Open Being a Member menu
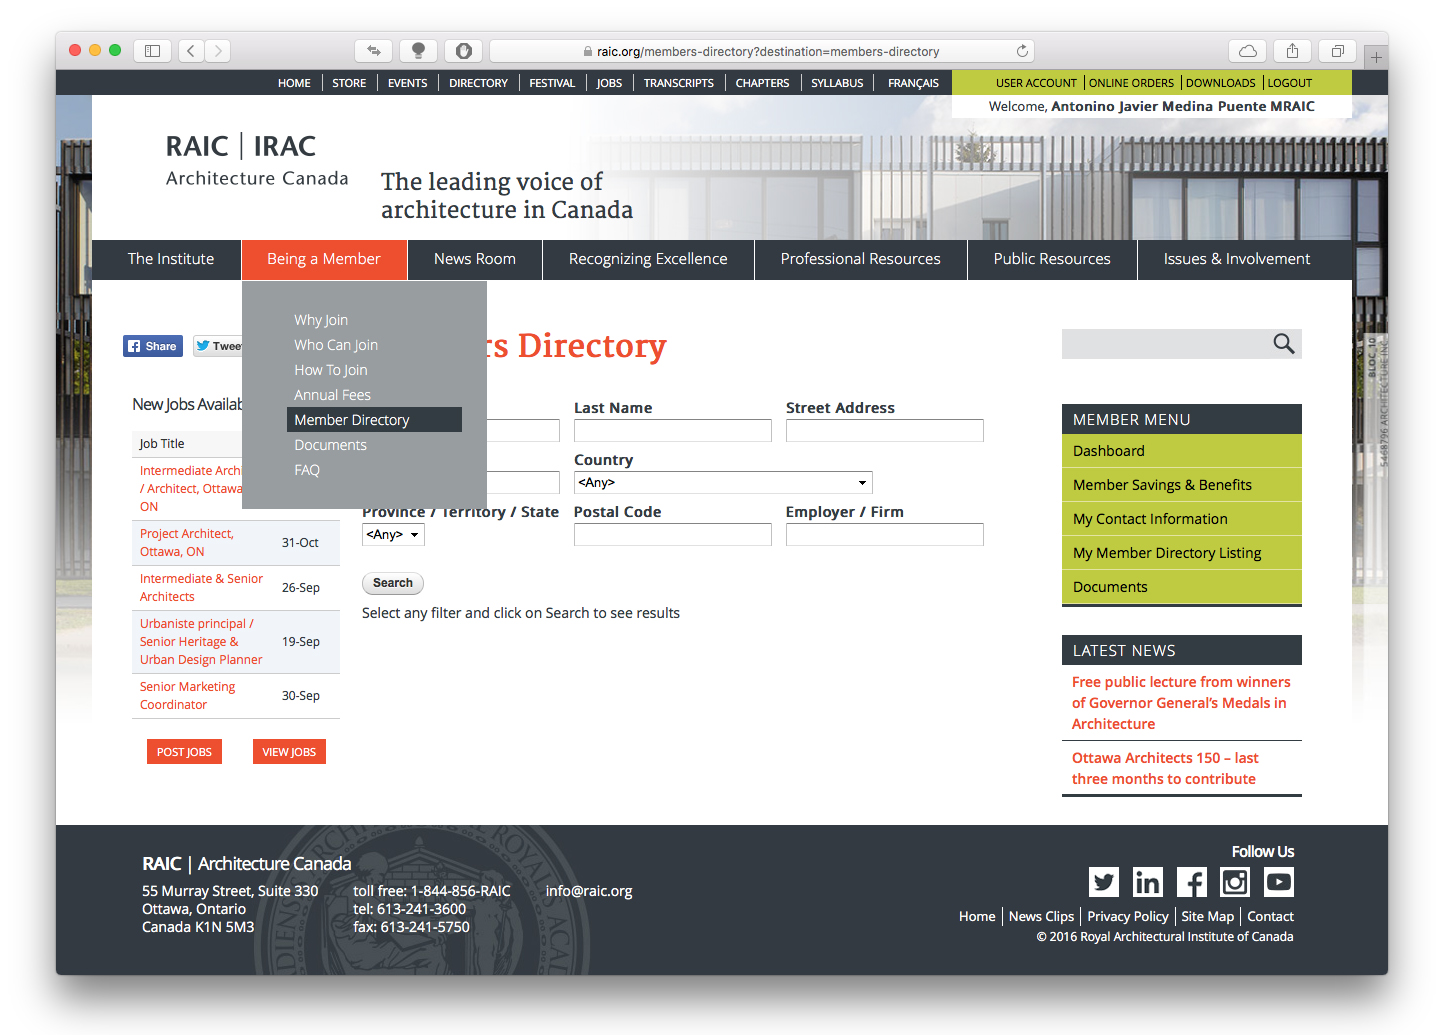The image size is (1444, 1035). click(x=324, y=259)
